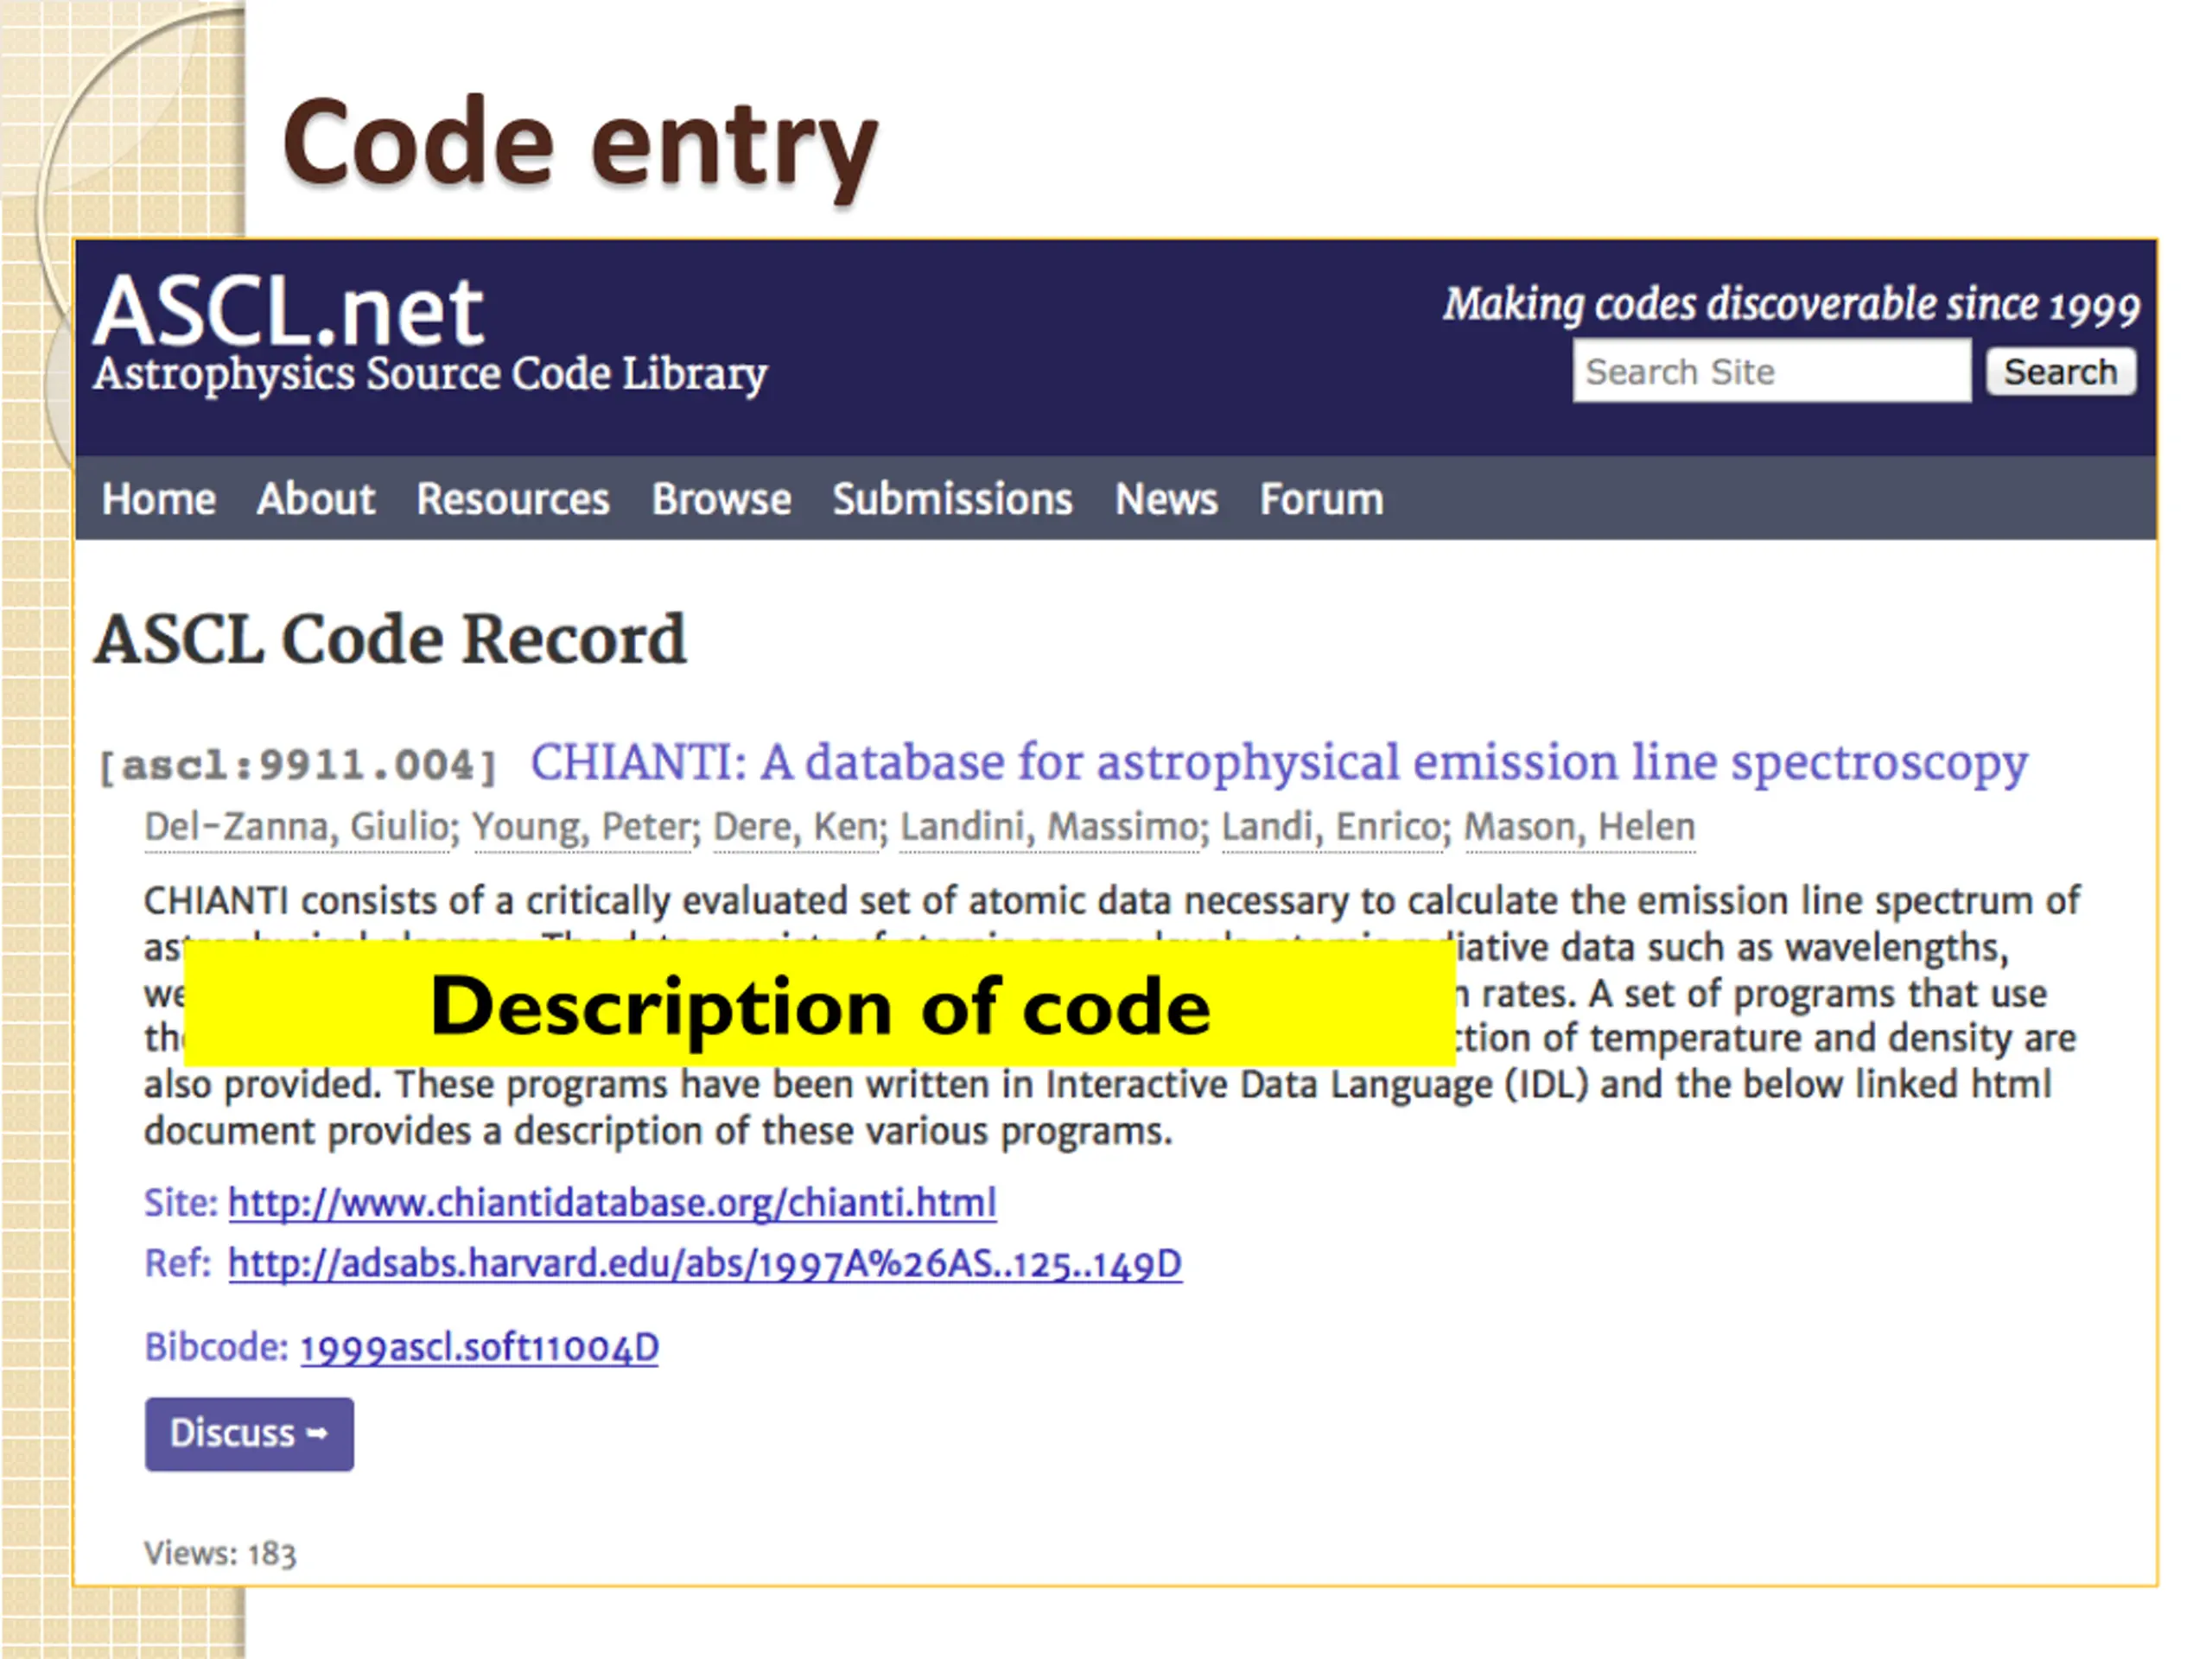The height and width of the screenshot is (1659, 2212).
Task: Click the ASCL Code Record heading
Action: (x=390, y=639)
